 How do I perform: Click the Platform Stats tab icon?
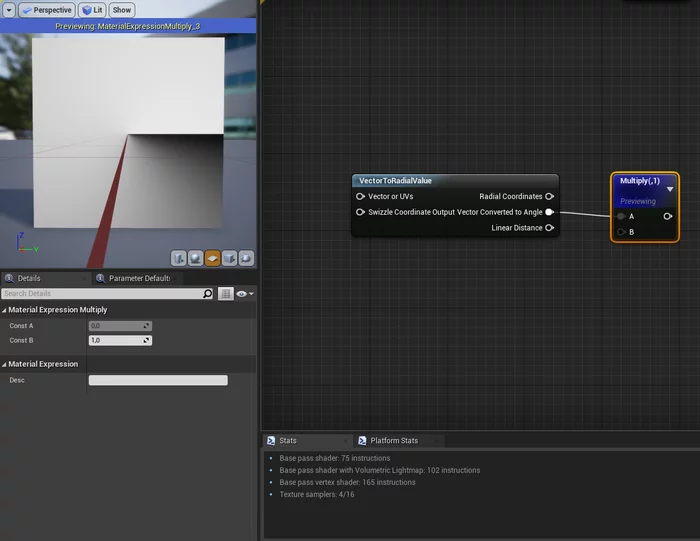tap(362, 441)
